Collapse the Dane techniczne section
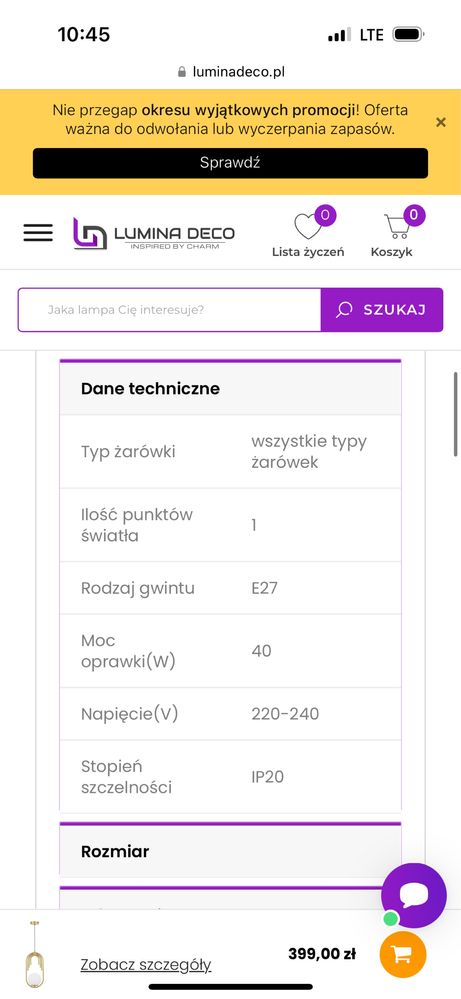 pos(230,389)
